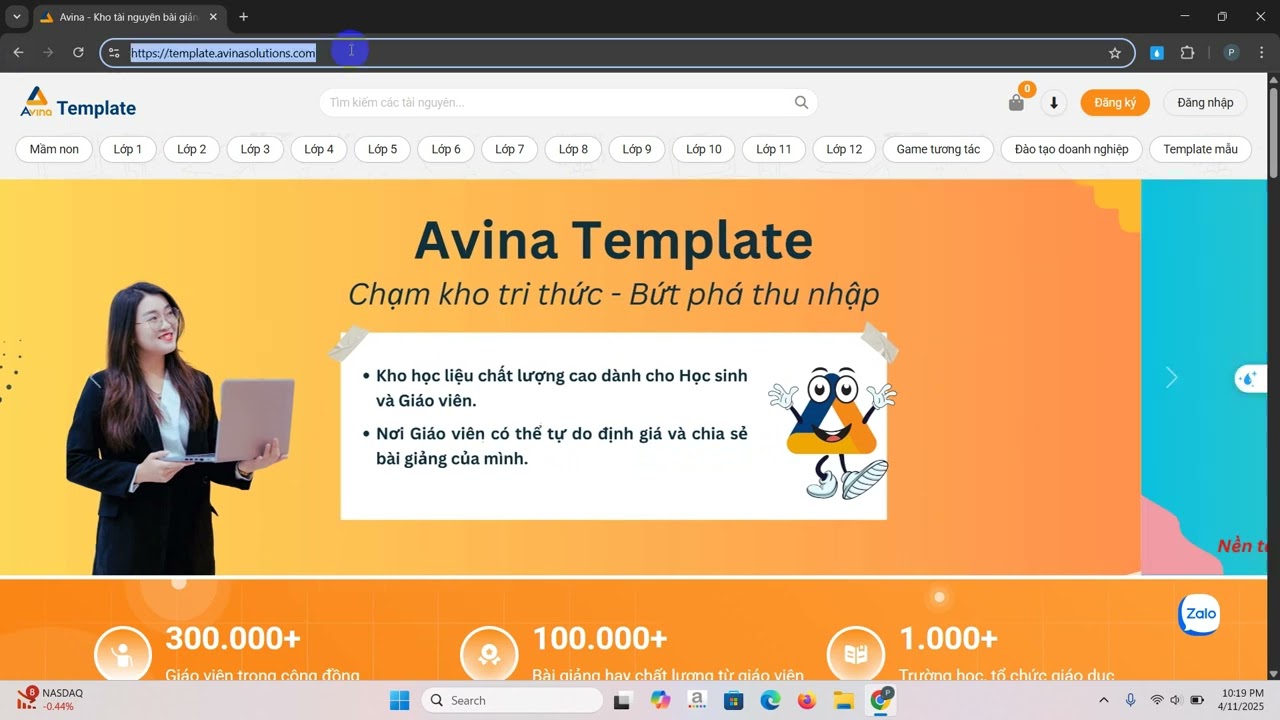Open Firefox from the taskbar

807,700
